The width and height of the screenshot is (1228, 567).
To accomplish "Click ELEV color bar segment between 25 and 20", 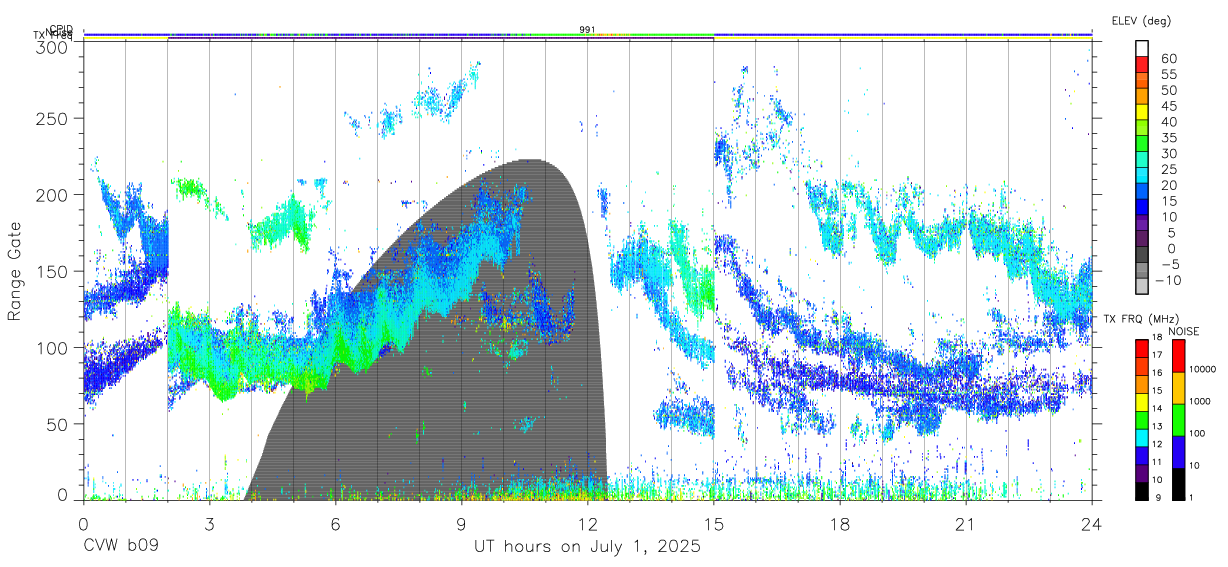I will coord(1142,175).
